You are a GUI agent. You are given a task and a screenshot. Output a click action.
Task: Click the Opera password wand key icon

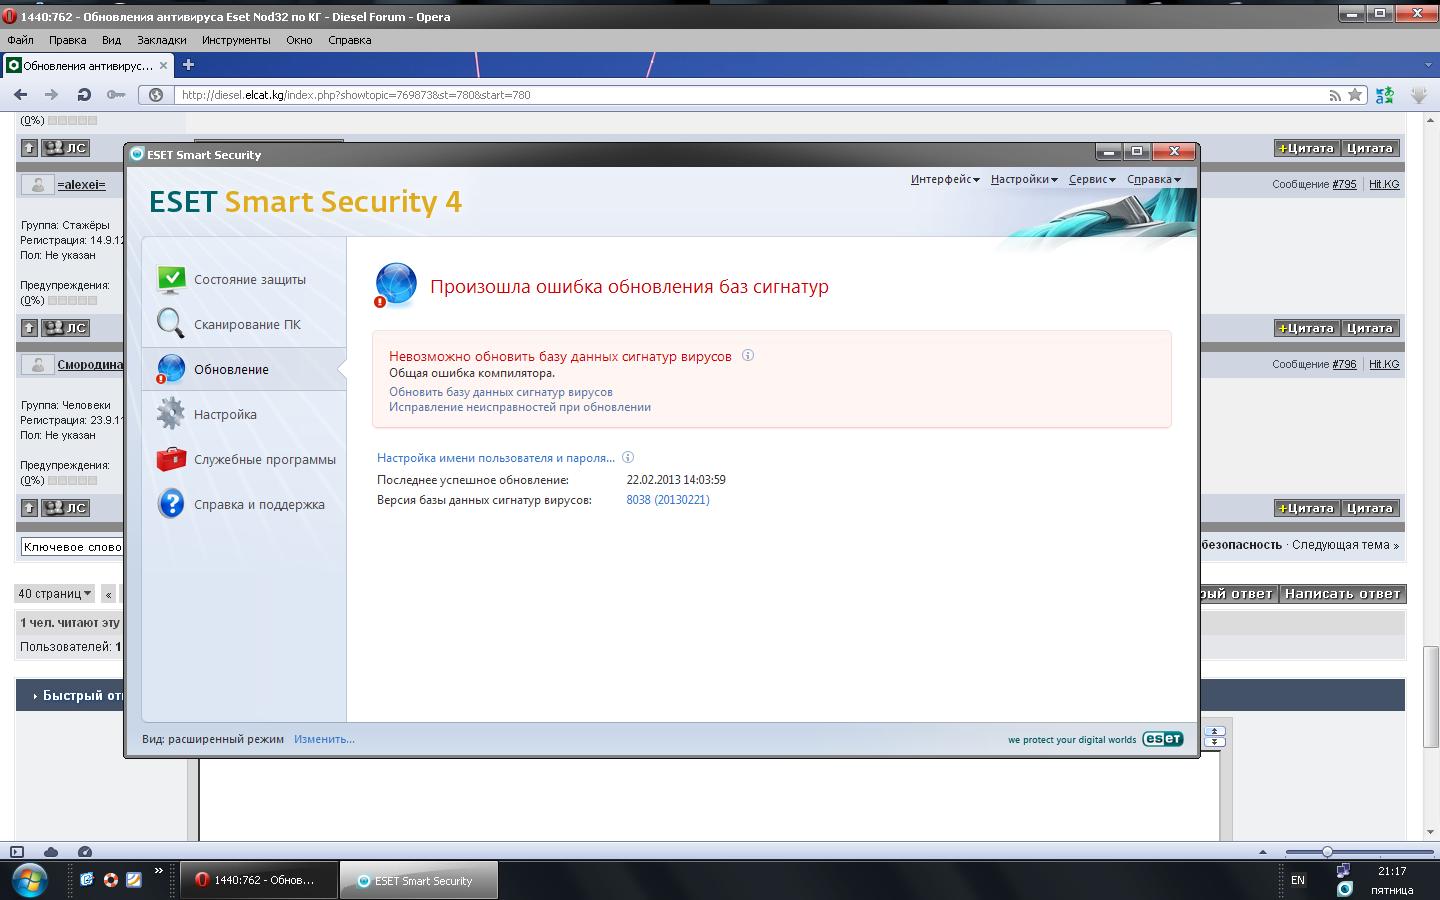pyautogui.click(x=116, y=95)
